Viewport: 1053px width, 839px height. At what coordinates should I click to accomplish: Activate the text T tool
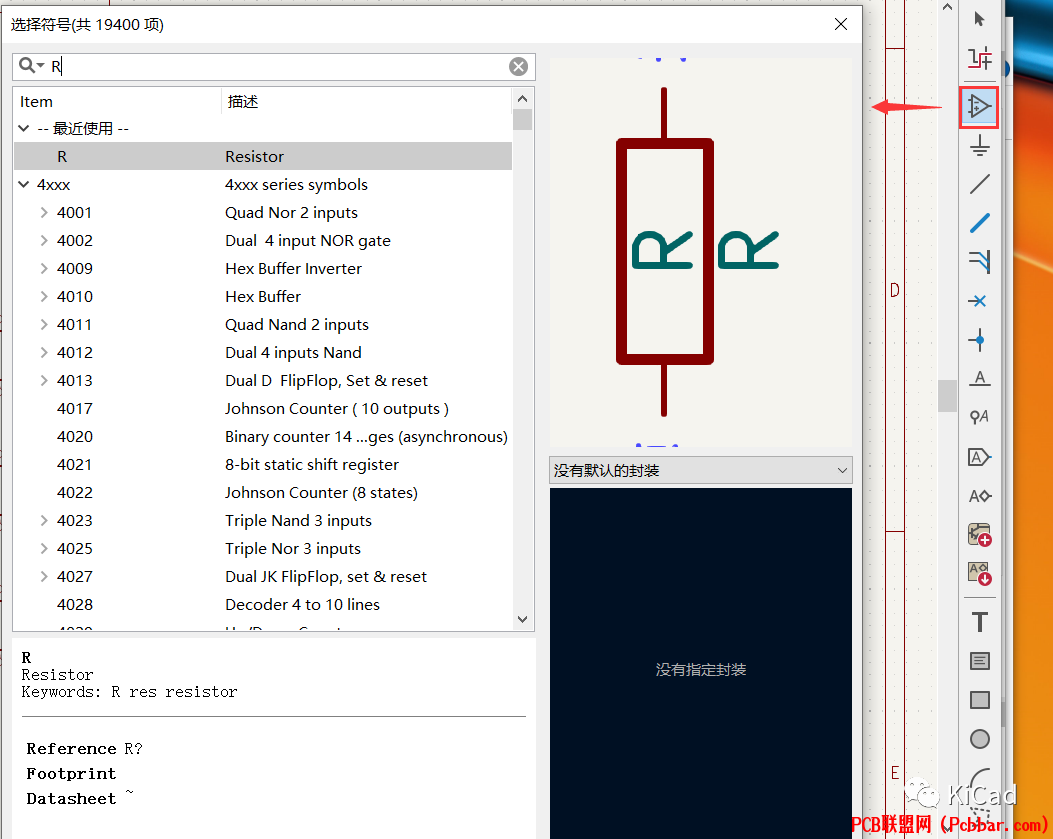point(979,622)
